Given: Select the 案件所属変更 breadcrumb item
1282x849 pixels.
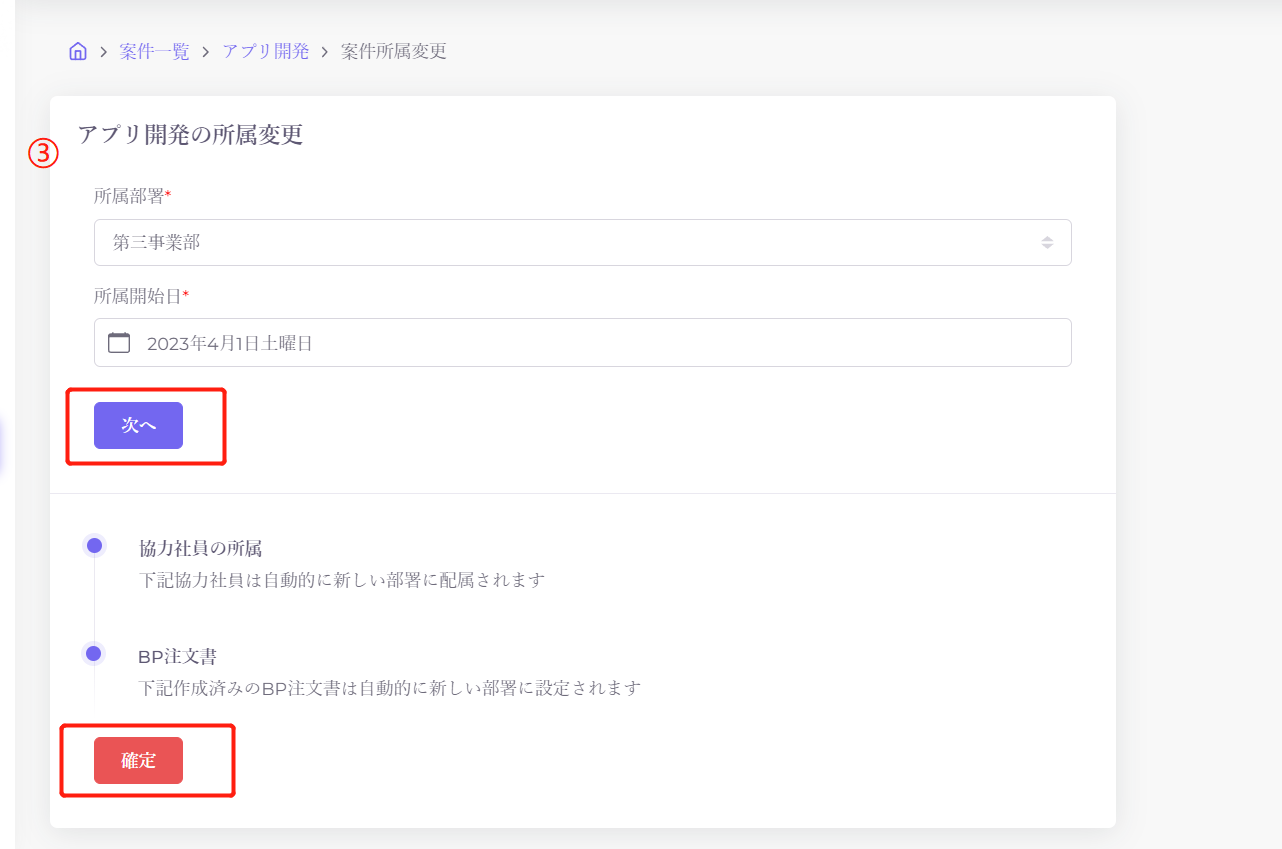Looking at the screenshot, I should 393,52.
